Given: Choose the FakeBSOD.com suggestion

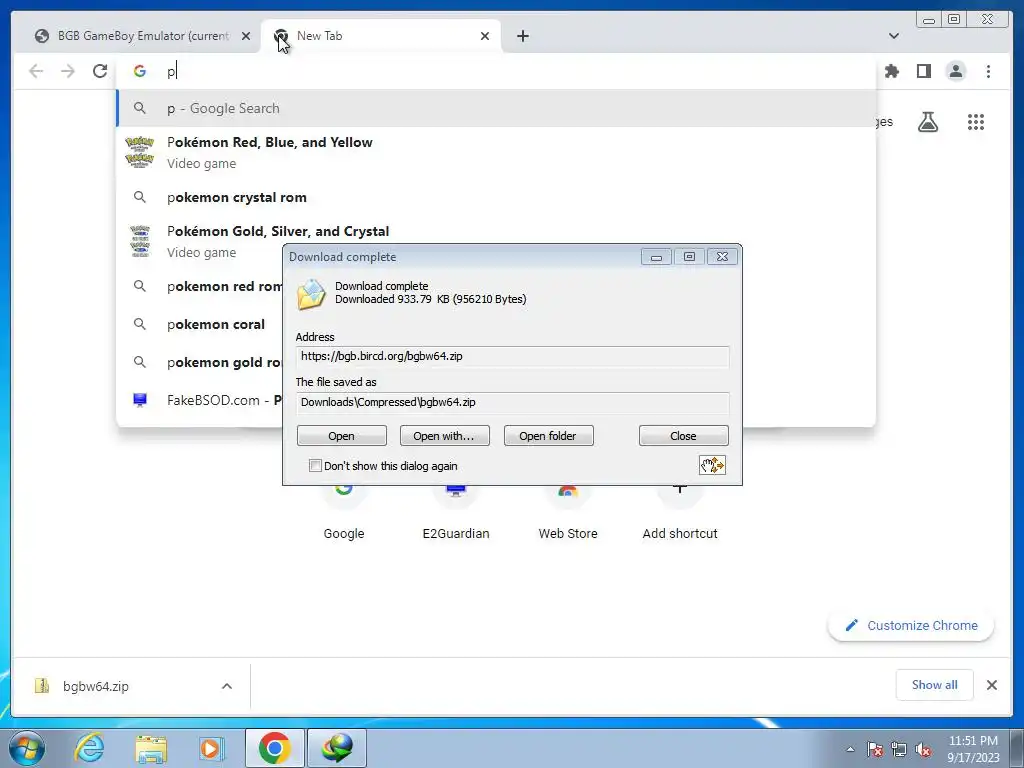Looking at the screenshot, I should (x=200, y=400).
